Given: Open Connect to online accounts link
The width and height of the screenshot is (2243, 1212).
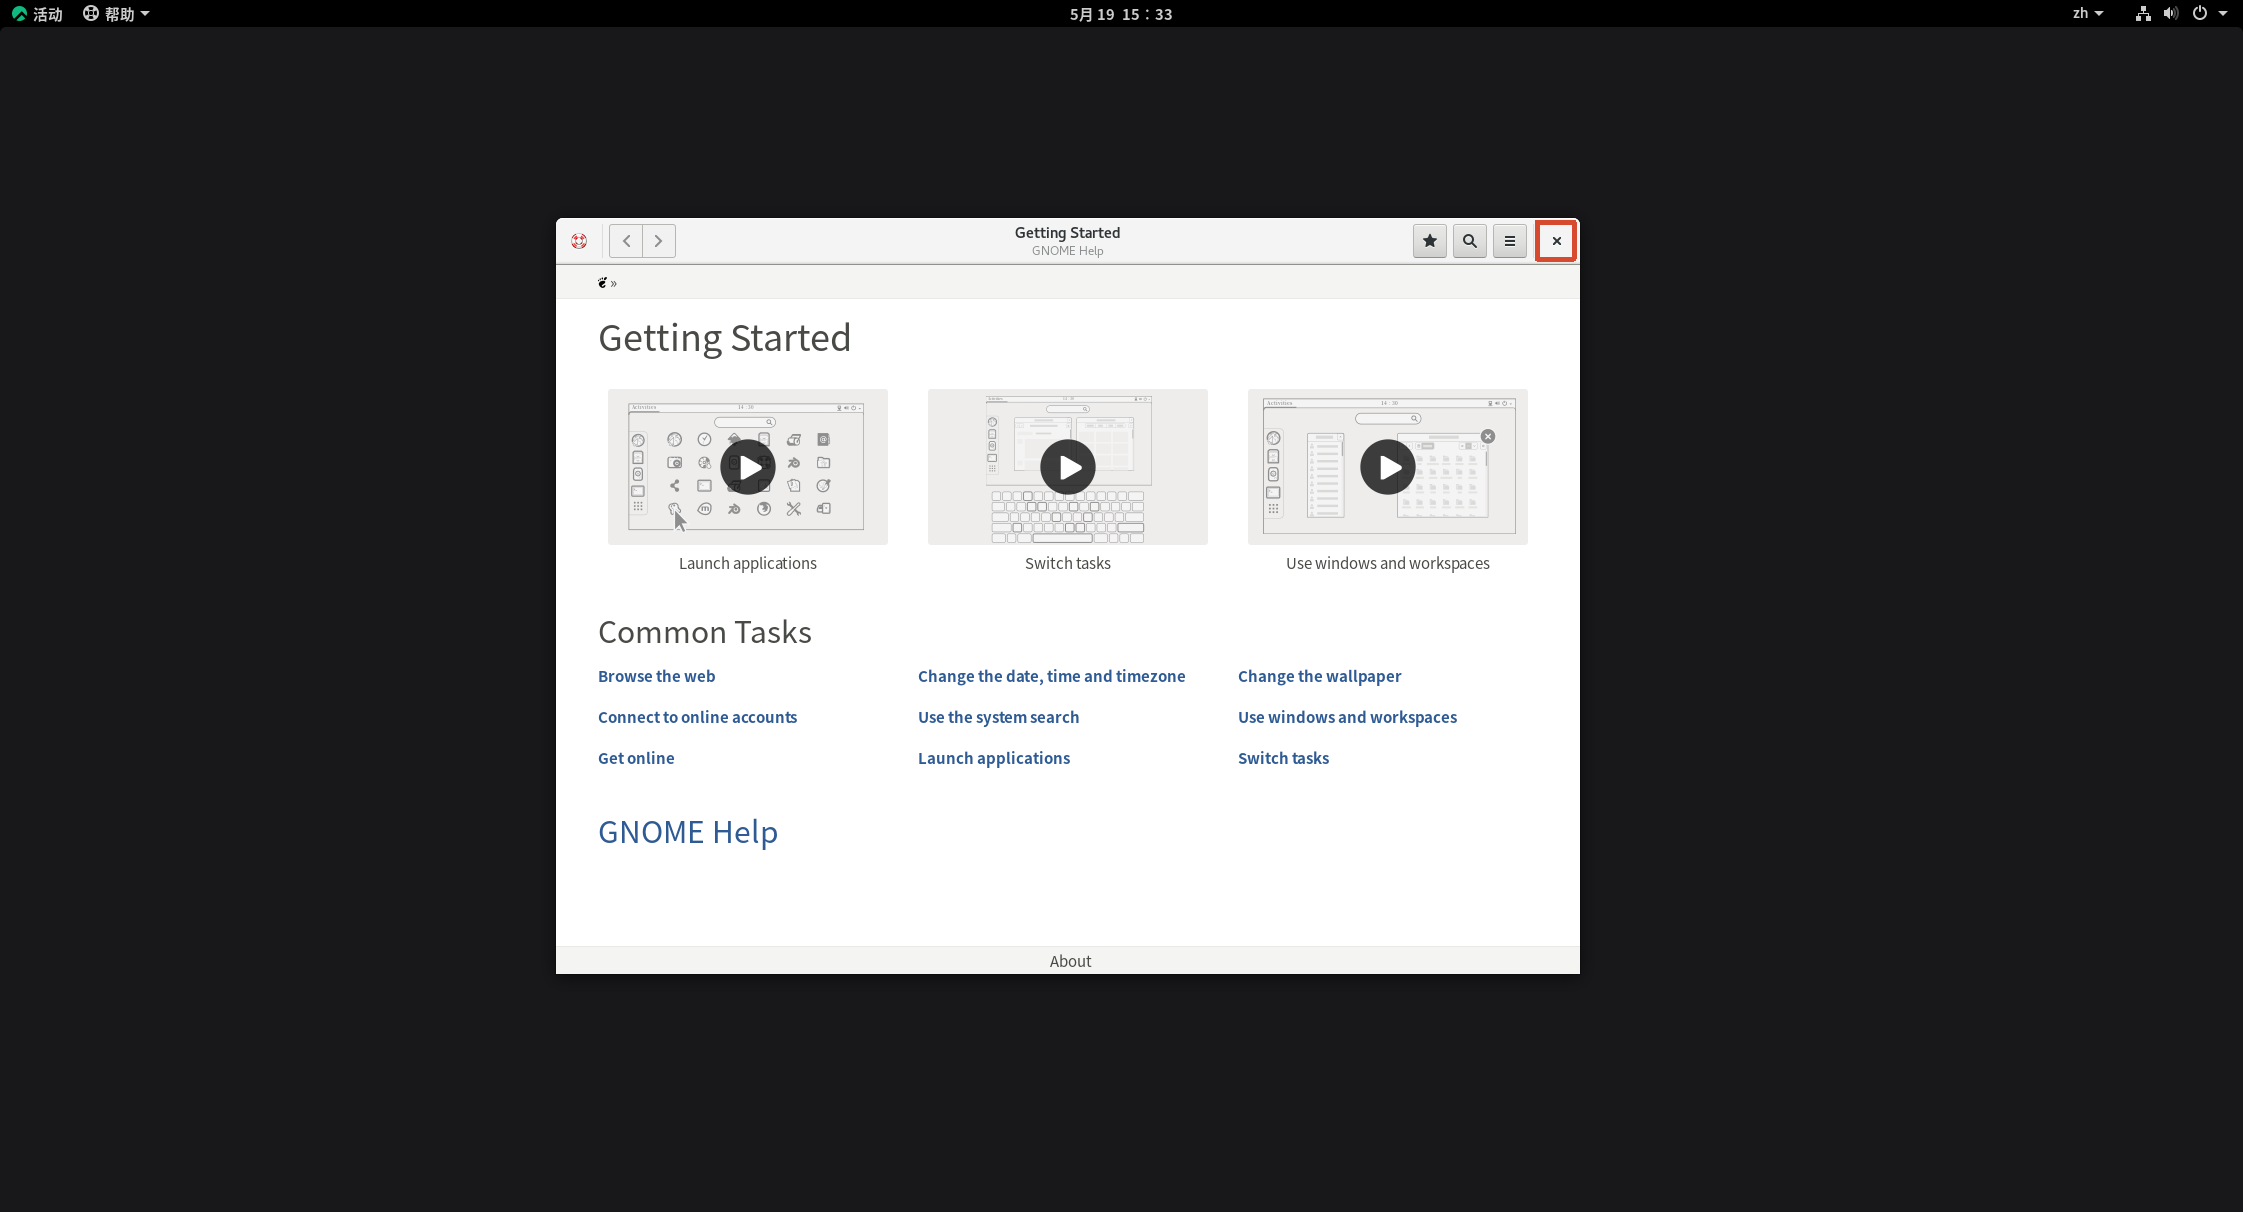Looking at the screenshot, I should tap(698, 718).
